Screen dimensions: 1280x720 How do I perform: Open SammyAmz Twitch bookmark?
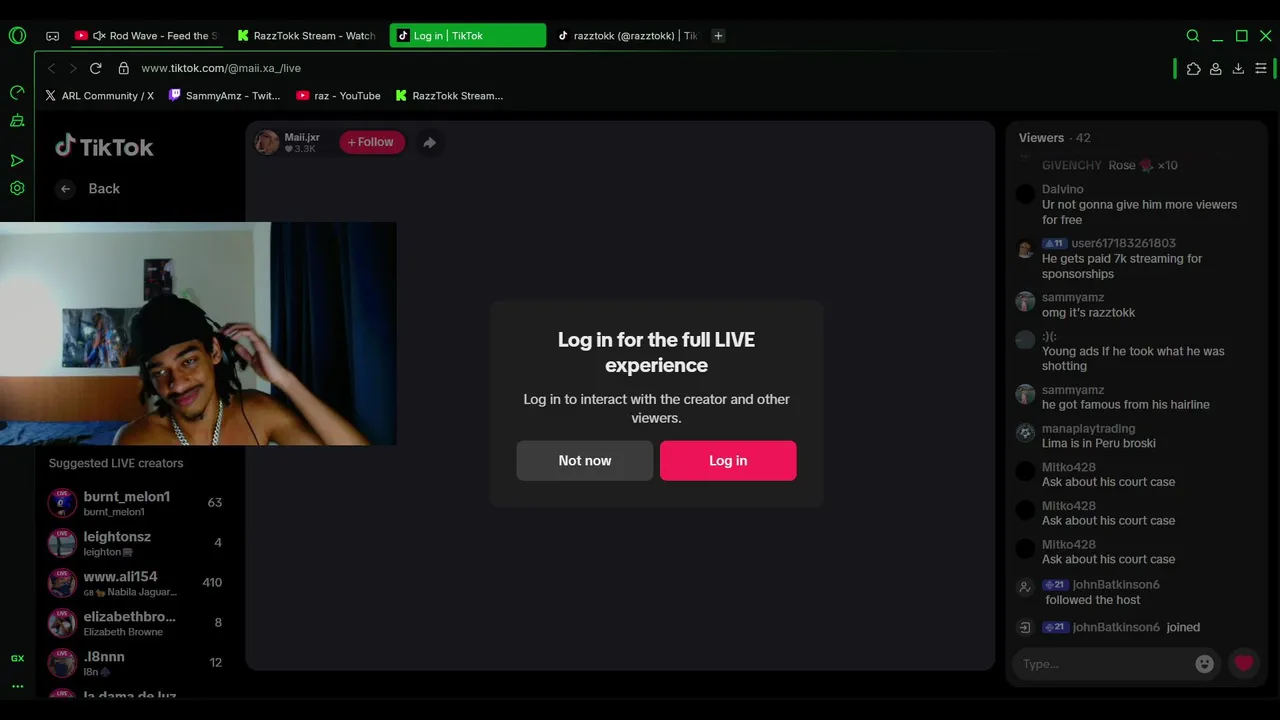pyautogui.click(x=224, y=96)
